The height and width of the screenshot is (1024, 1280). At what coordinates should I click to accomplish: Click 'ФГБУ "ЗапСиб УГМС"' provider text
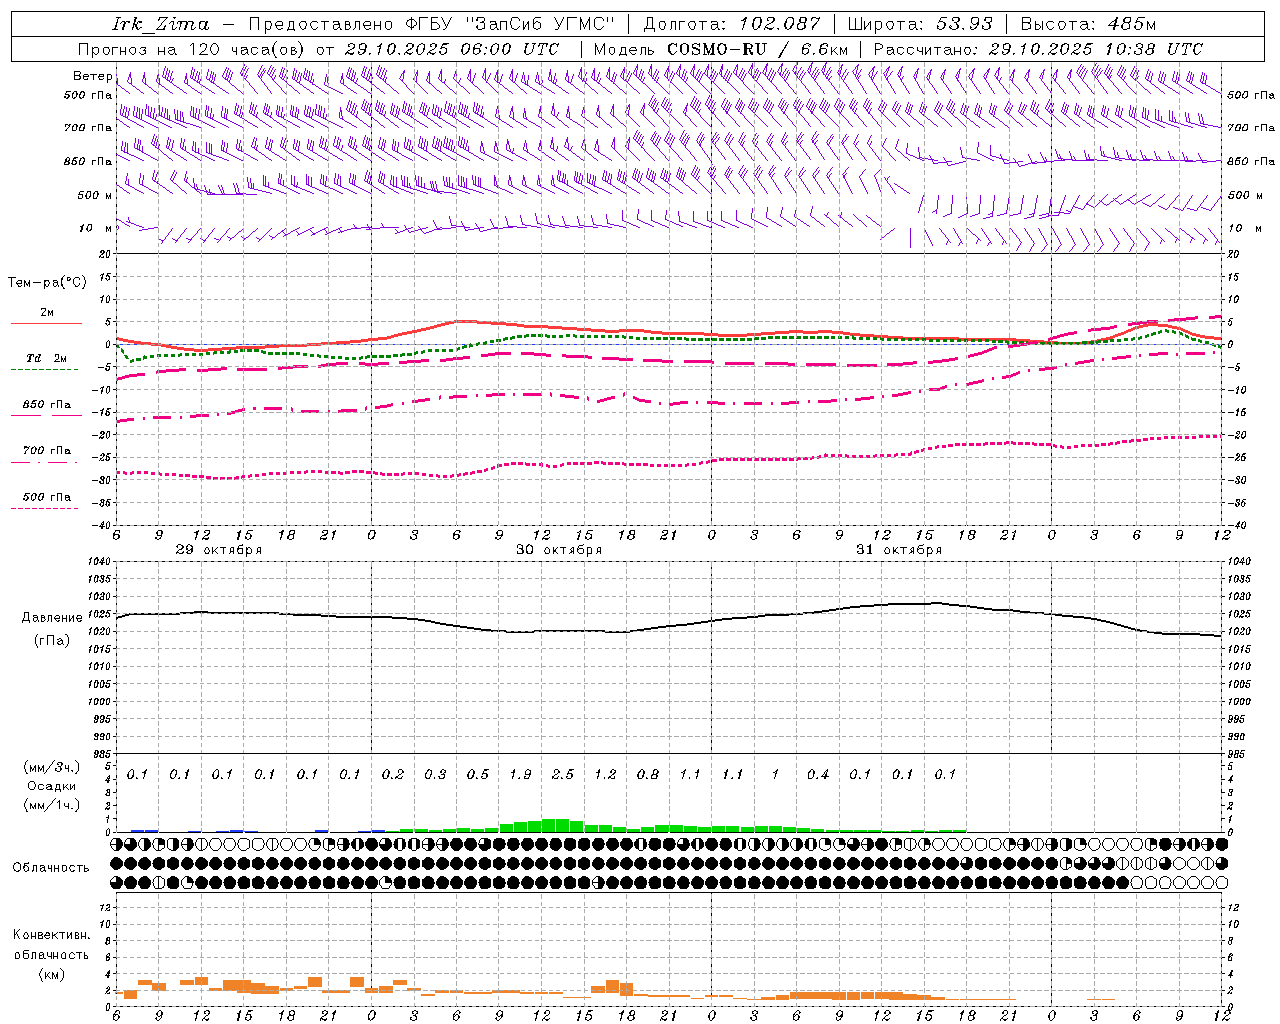pos(510,24)
